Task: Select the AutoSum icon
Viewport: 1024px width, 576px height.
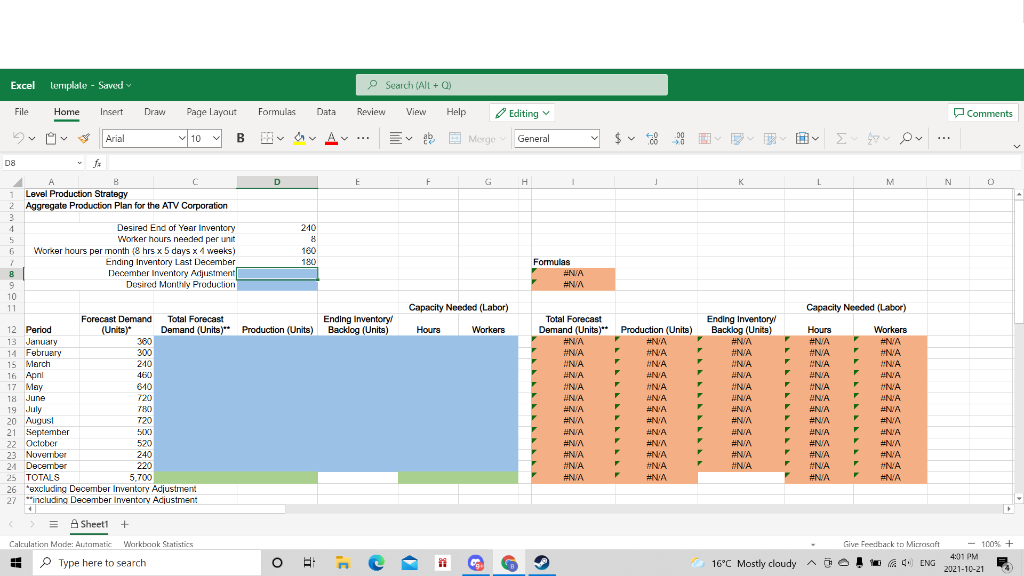Action: click(x=841, y=138)
